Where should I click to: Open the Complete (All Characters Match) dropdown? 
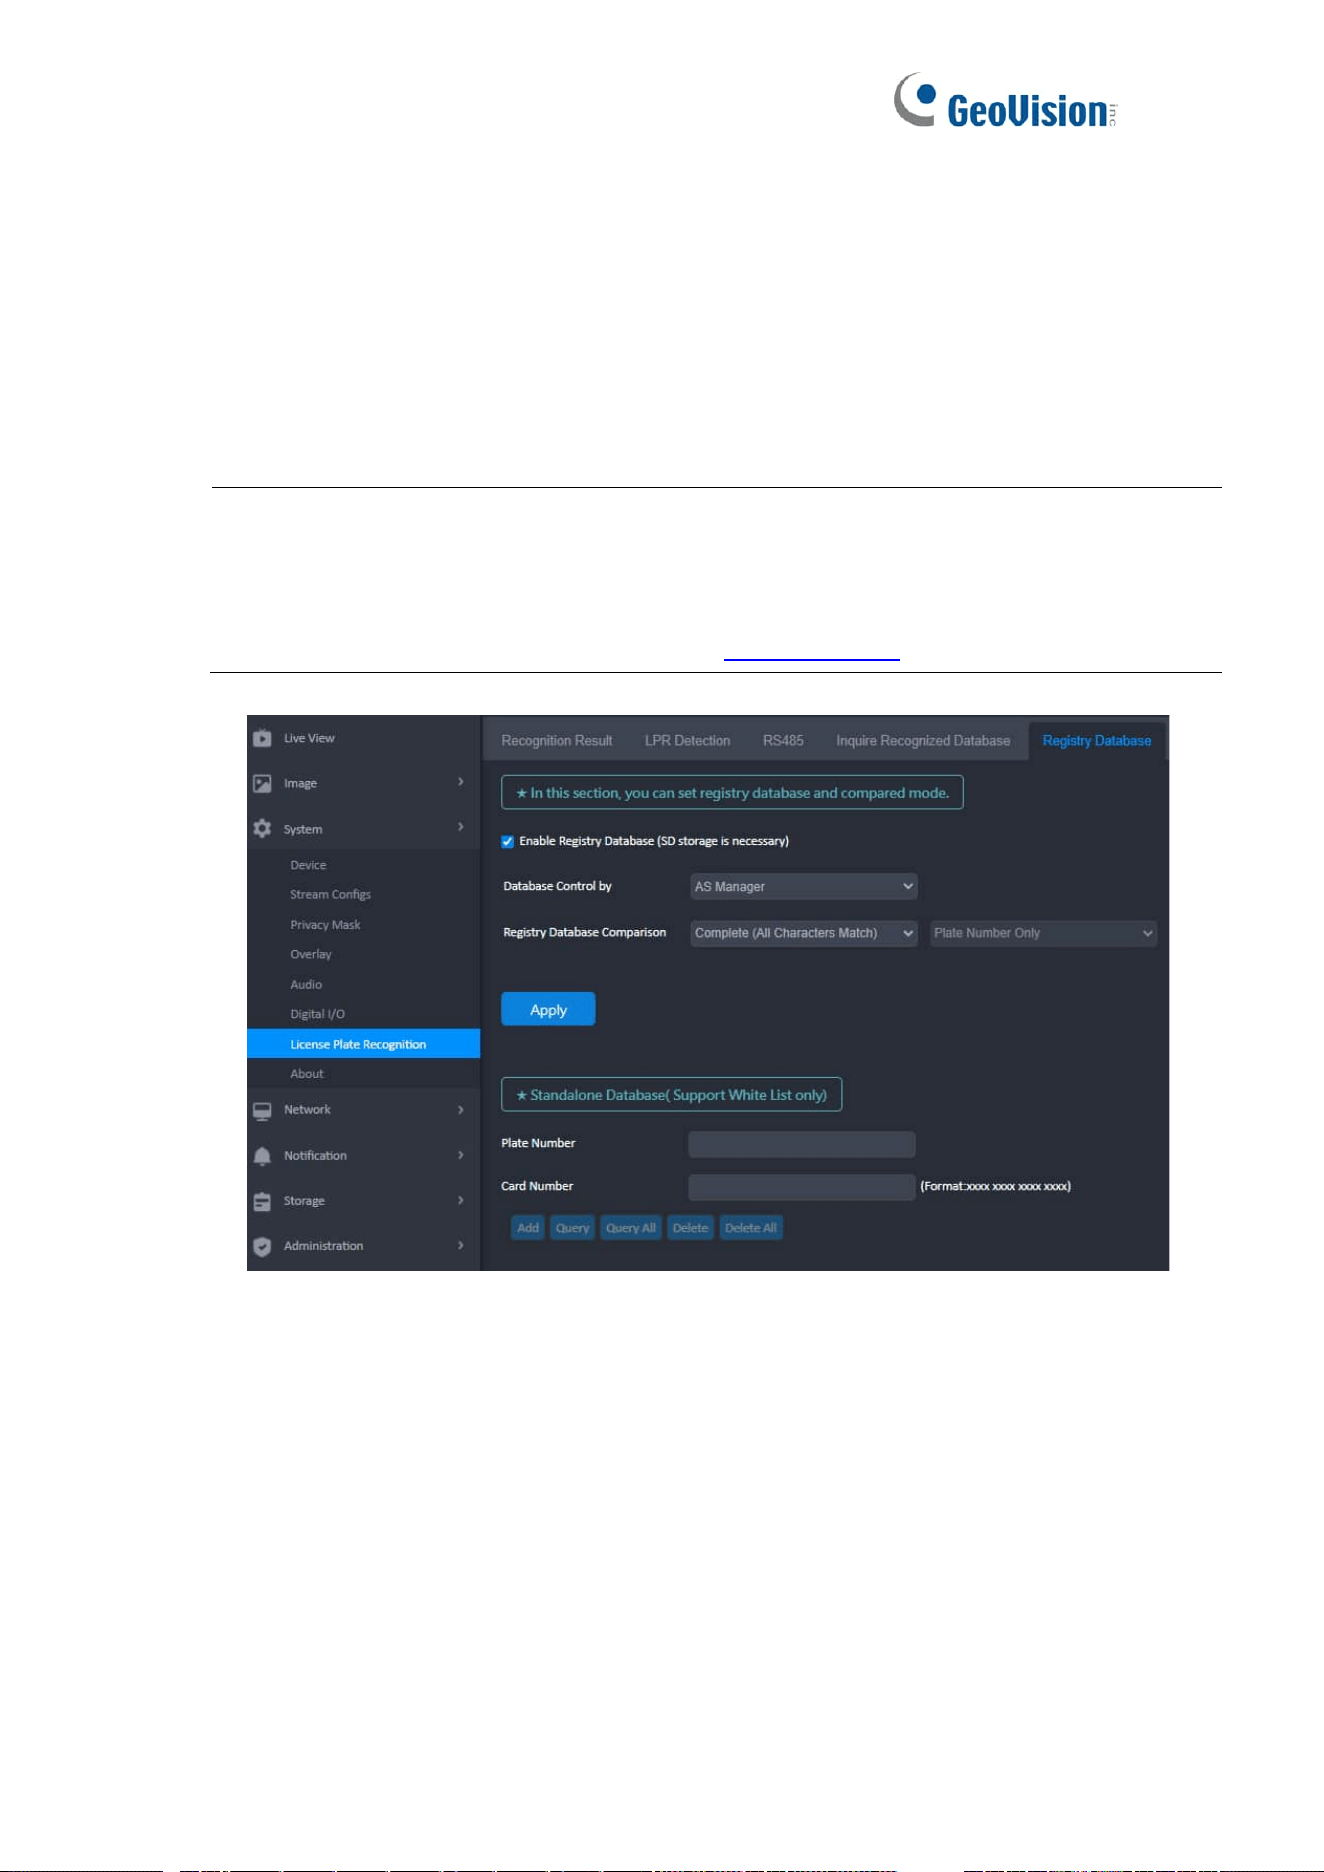click(804, 933)
